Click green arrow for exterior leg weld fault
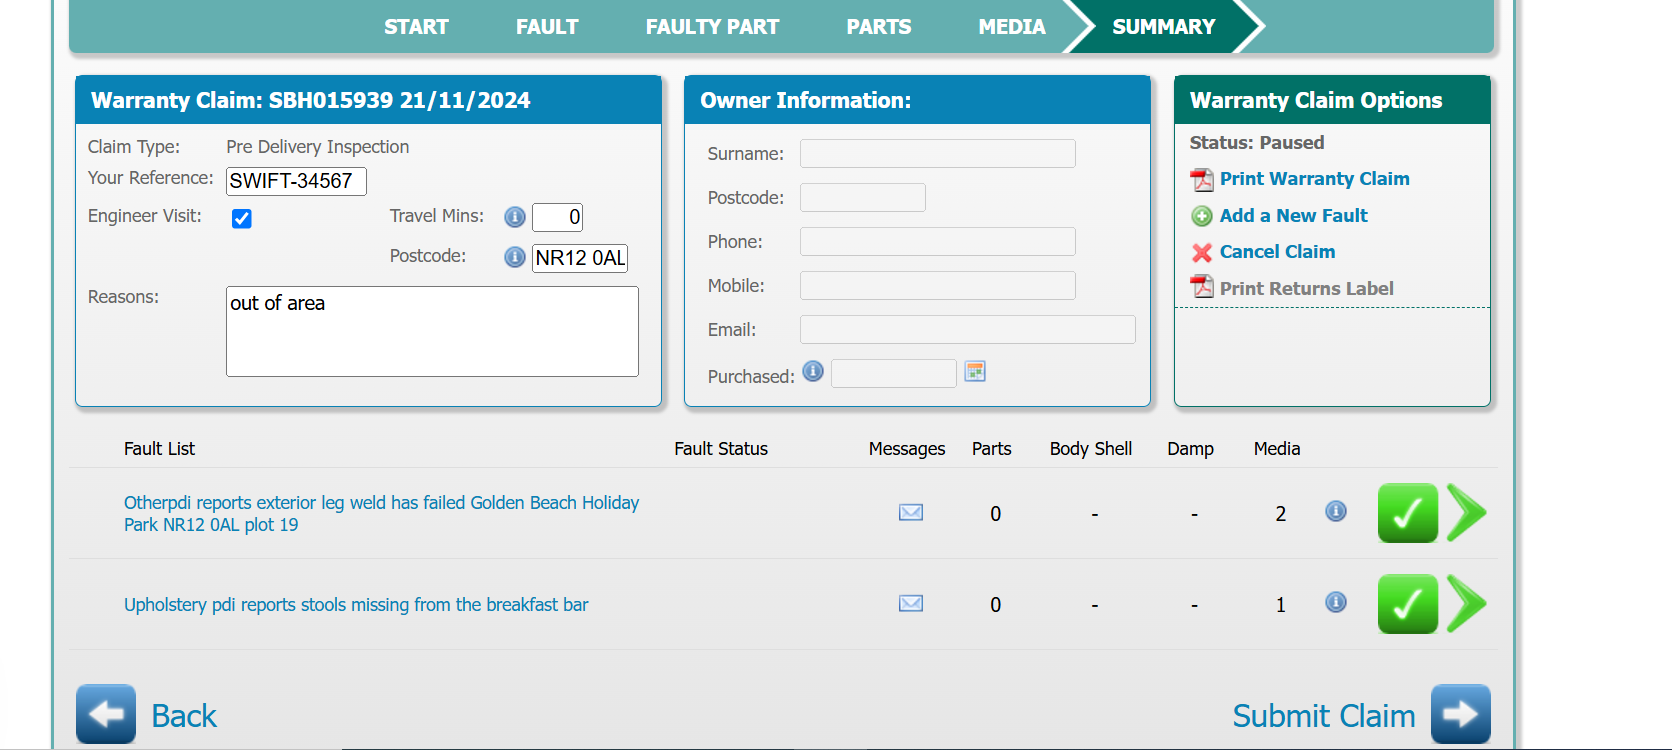Viewport: 1672px width, 750px height. click(x=1466, y=513)
